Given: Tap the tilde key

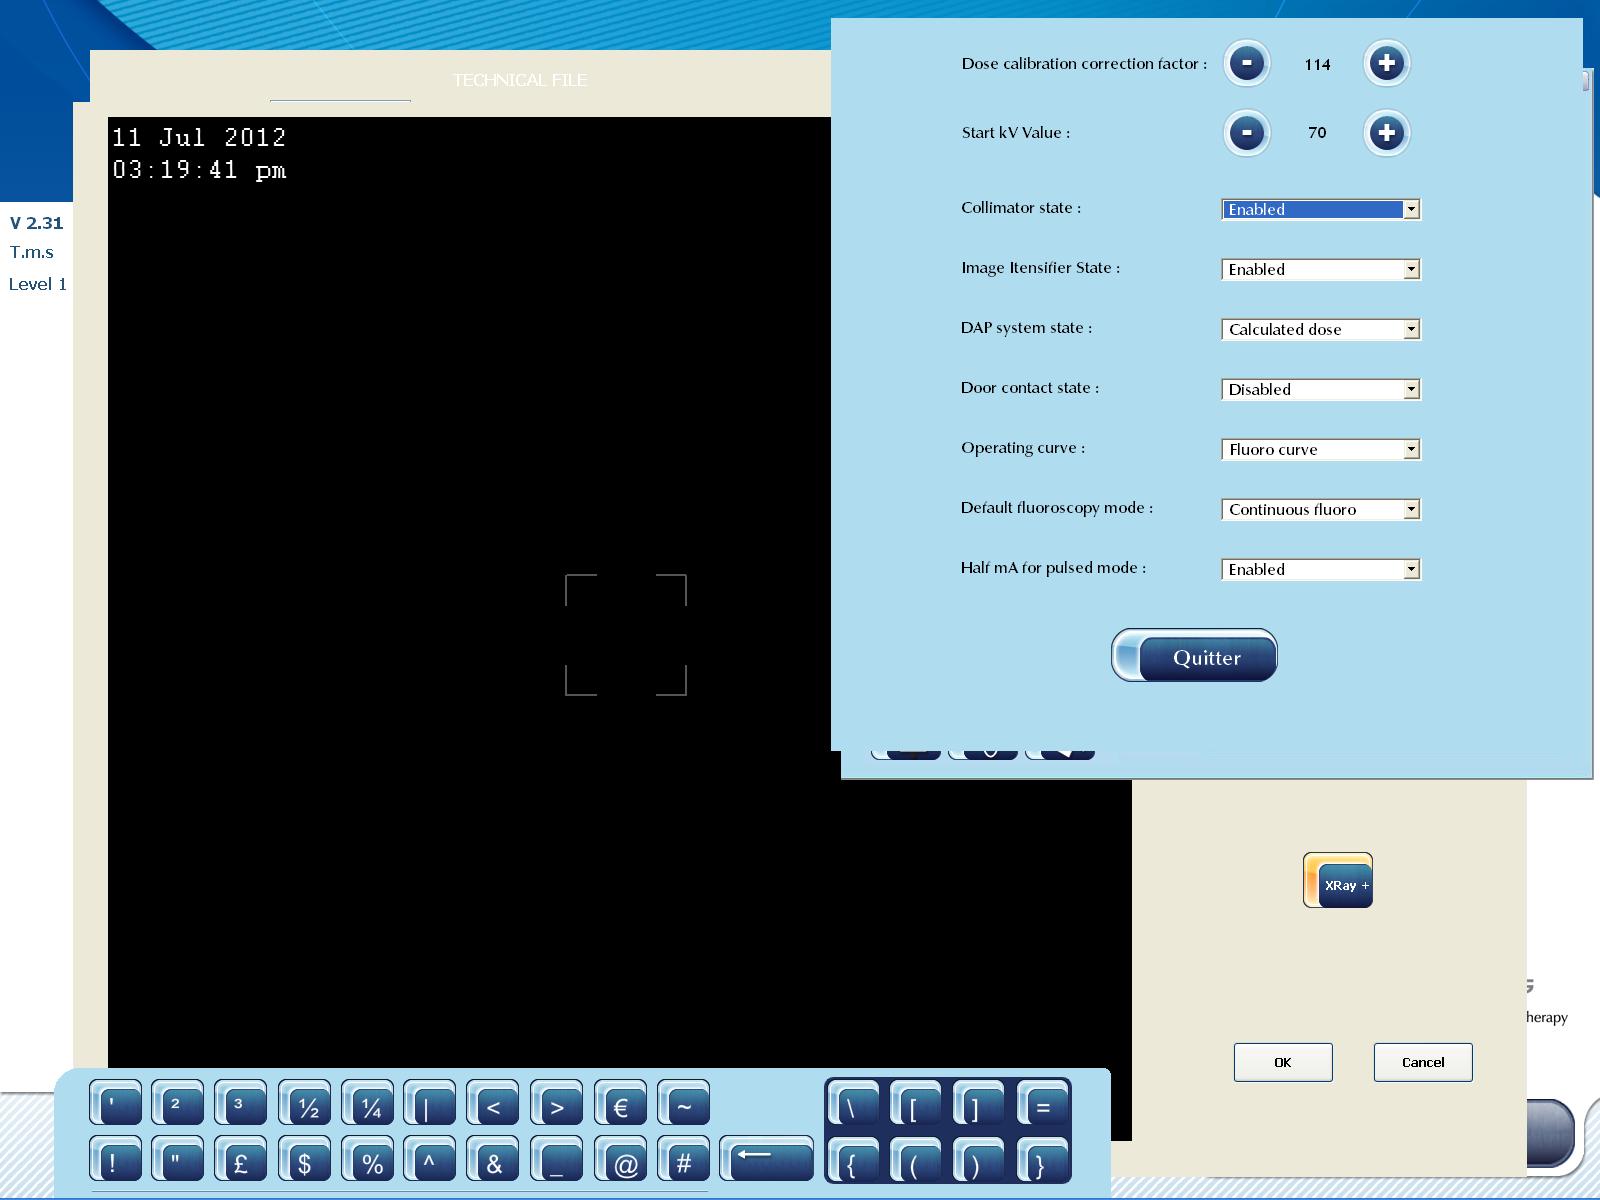Looking at the screenshot, I should (x=684, y=1104).
